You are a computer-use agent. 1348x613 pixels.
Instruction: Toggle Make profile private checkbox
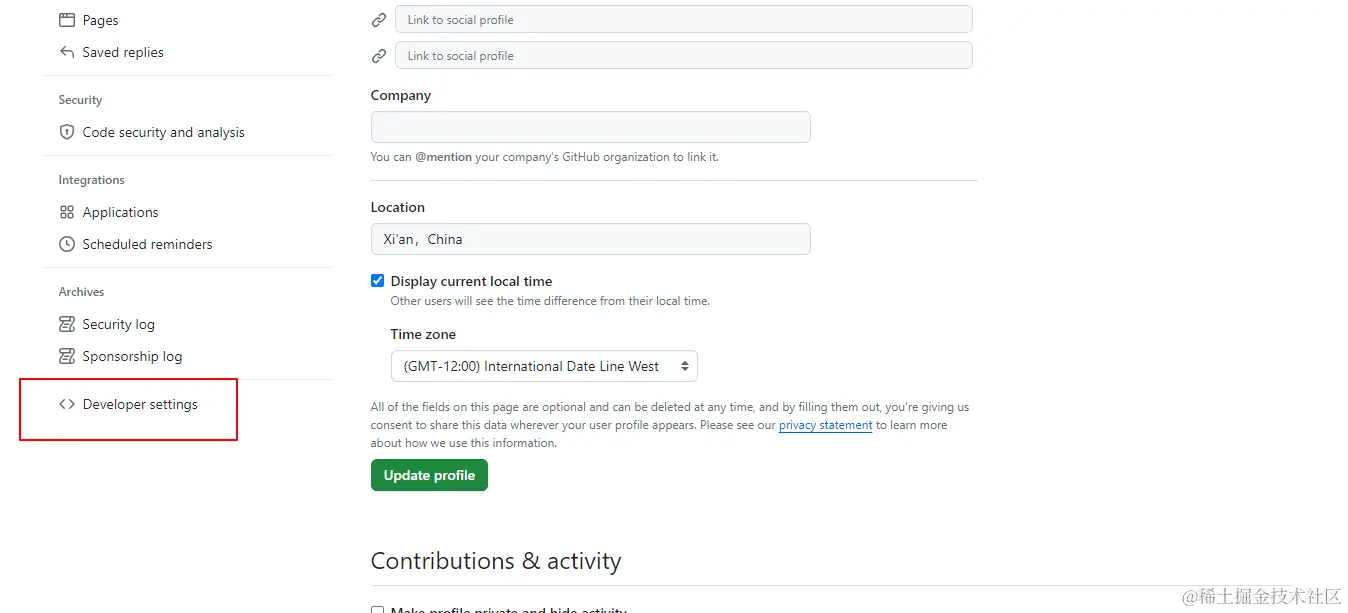(x=377, y=610)
